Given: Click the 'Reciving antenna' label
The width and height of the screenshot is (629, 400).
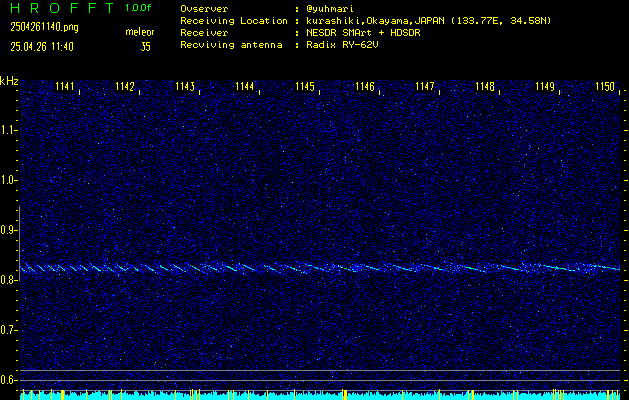Looking at the screenshot, I should [231, 45].
